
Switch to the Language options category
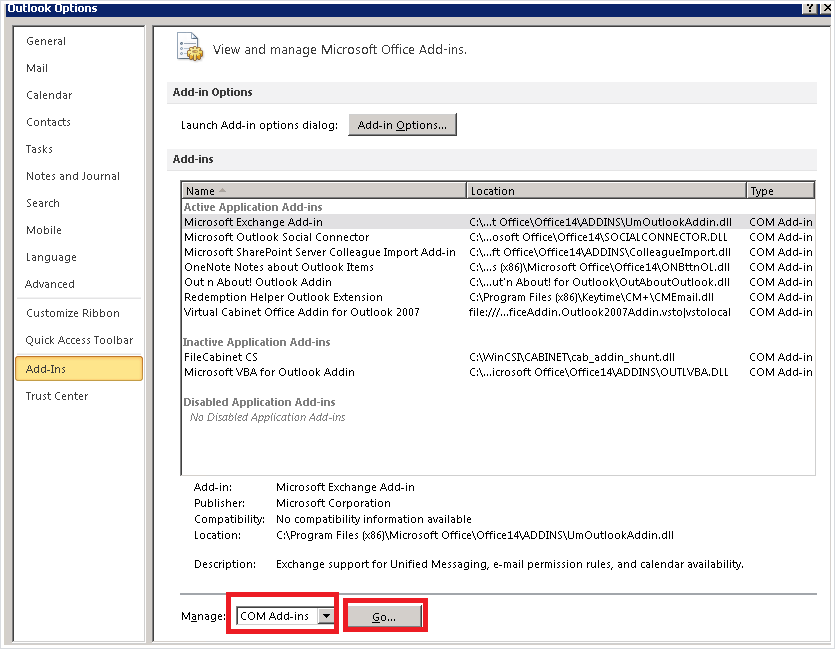[51, 257]
